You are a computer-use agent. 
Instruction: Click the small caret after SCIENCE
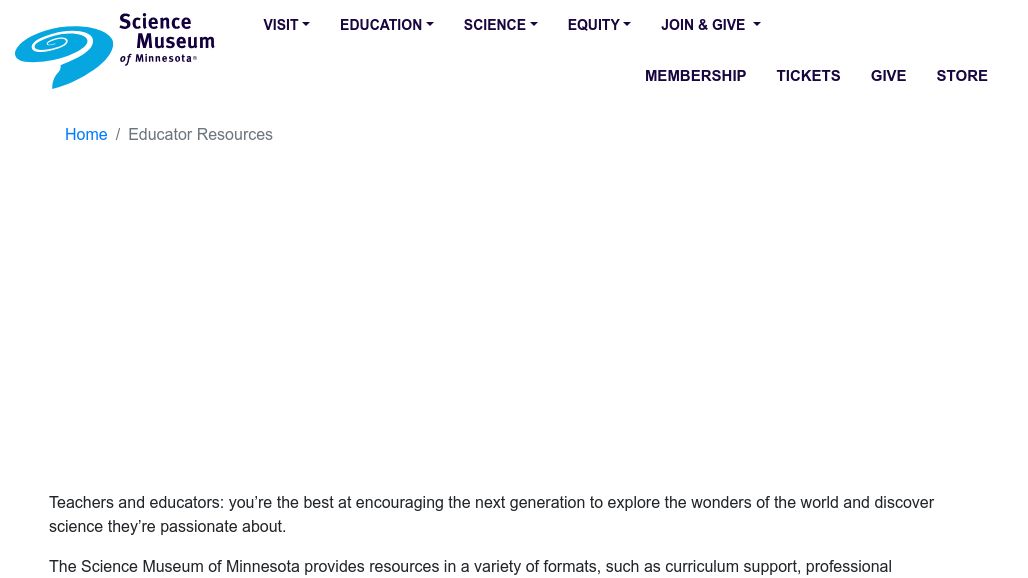tap(534, 24)
